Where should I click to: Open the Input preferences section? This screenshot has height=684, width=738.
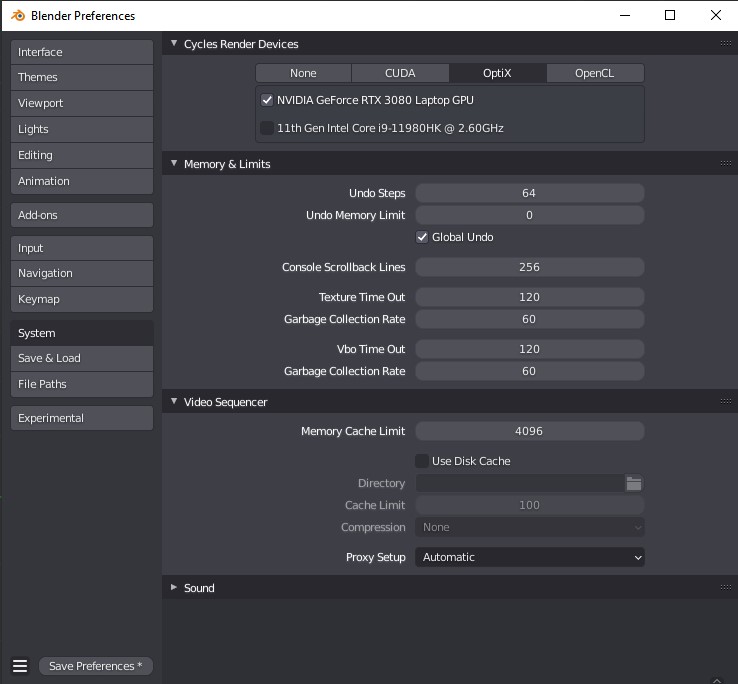point(82,248)
